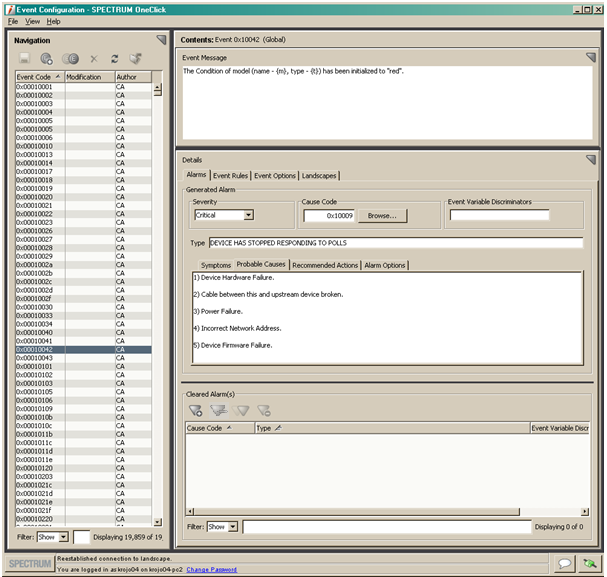Image resolution: width=607 pixels, height=577 pixels.
Task: Click the add cleared alarm icon
Action: click(195, 411)
